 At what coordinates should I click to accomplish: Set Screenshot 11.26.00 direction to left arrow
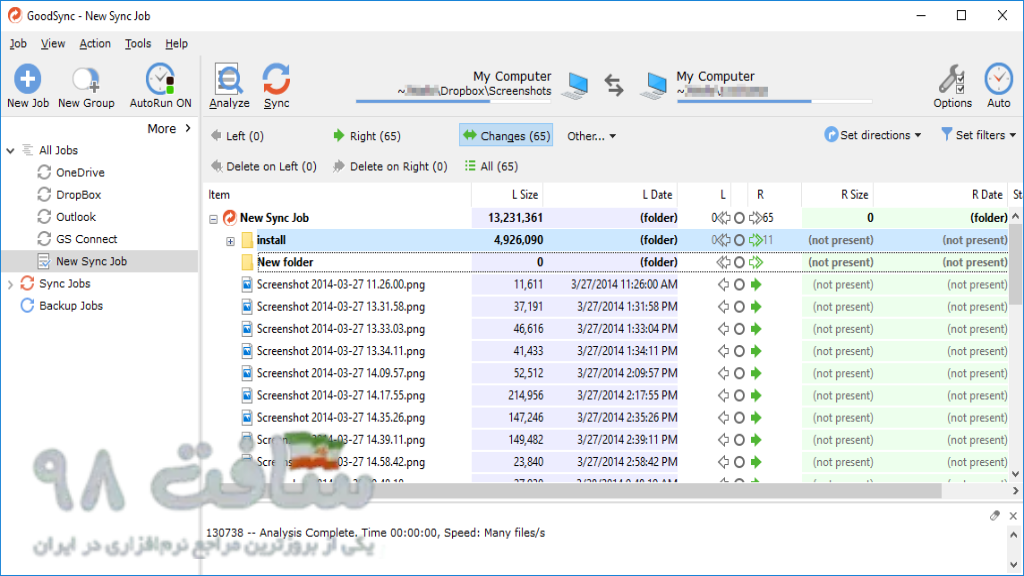723,285
